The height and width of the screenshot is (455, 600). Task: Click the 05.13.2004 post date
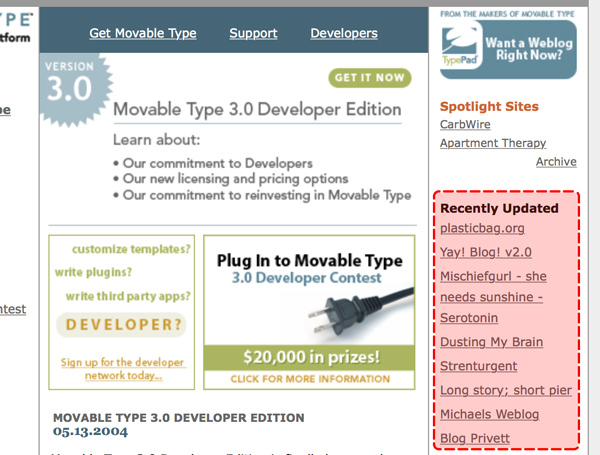(x=90, y=431)
